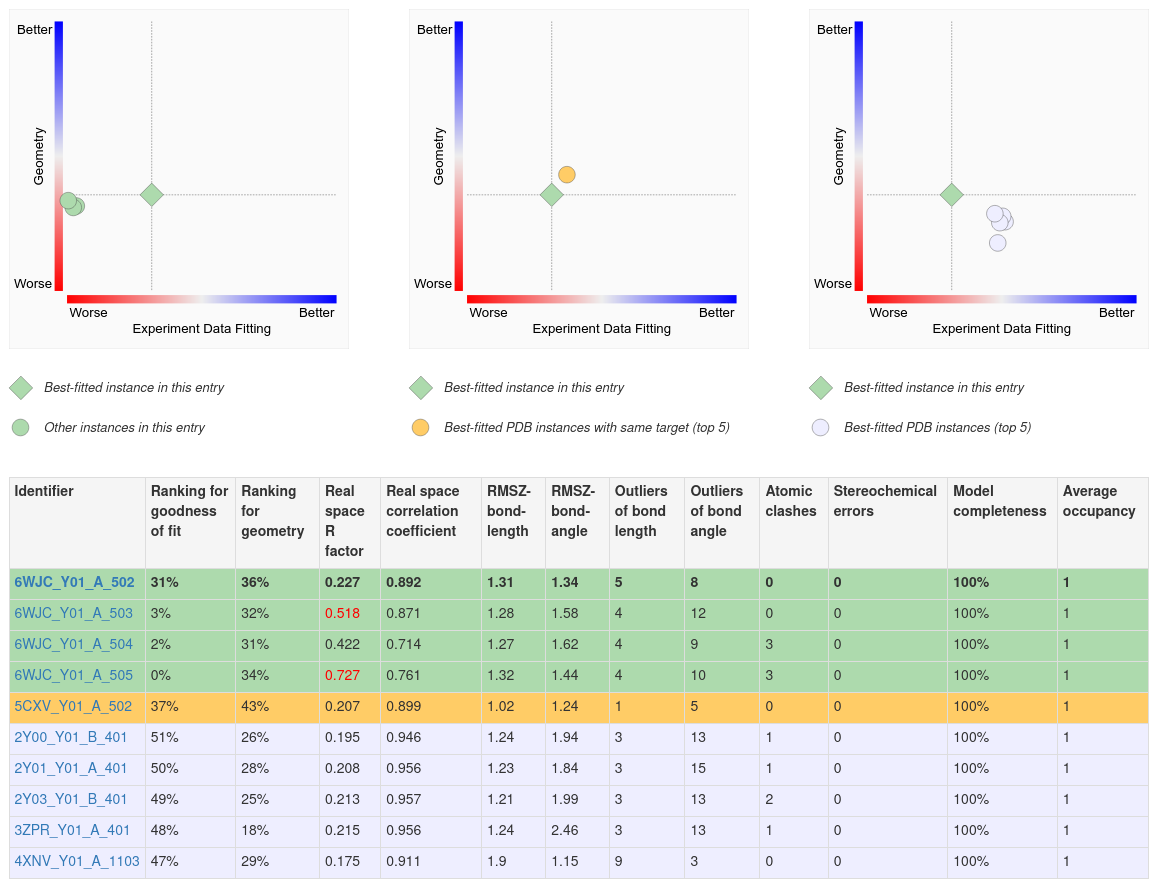The image size is (1155, 886).
Task: Click the green diamond in right chart
Action: coord(951,195)
